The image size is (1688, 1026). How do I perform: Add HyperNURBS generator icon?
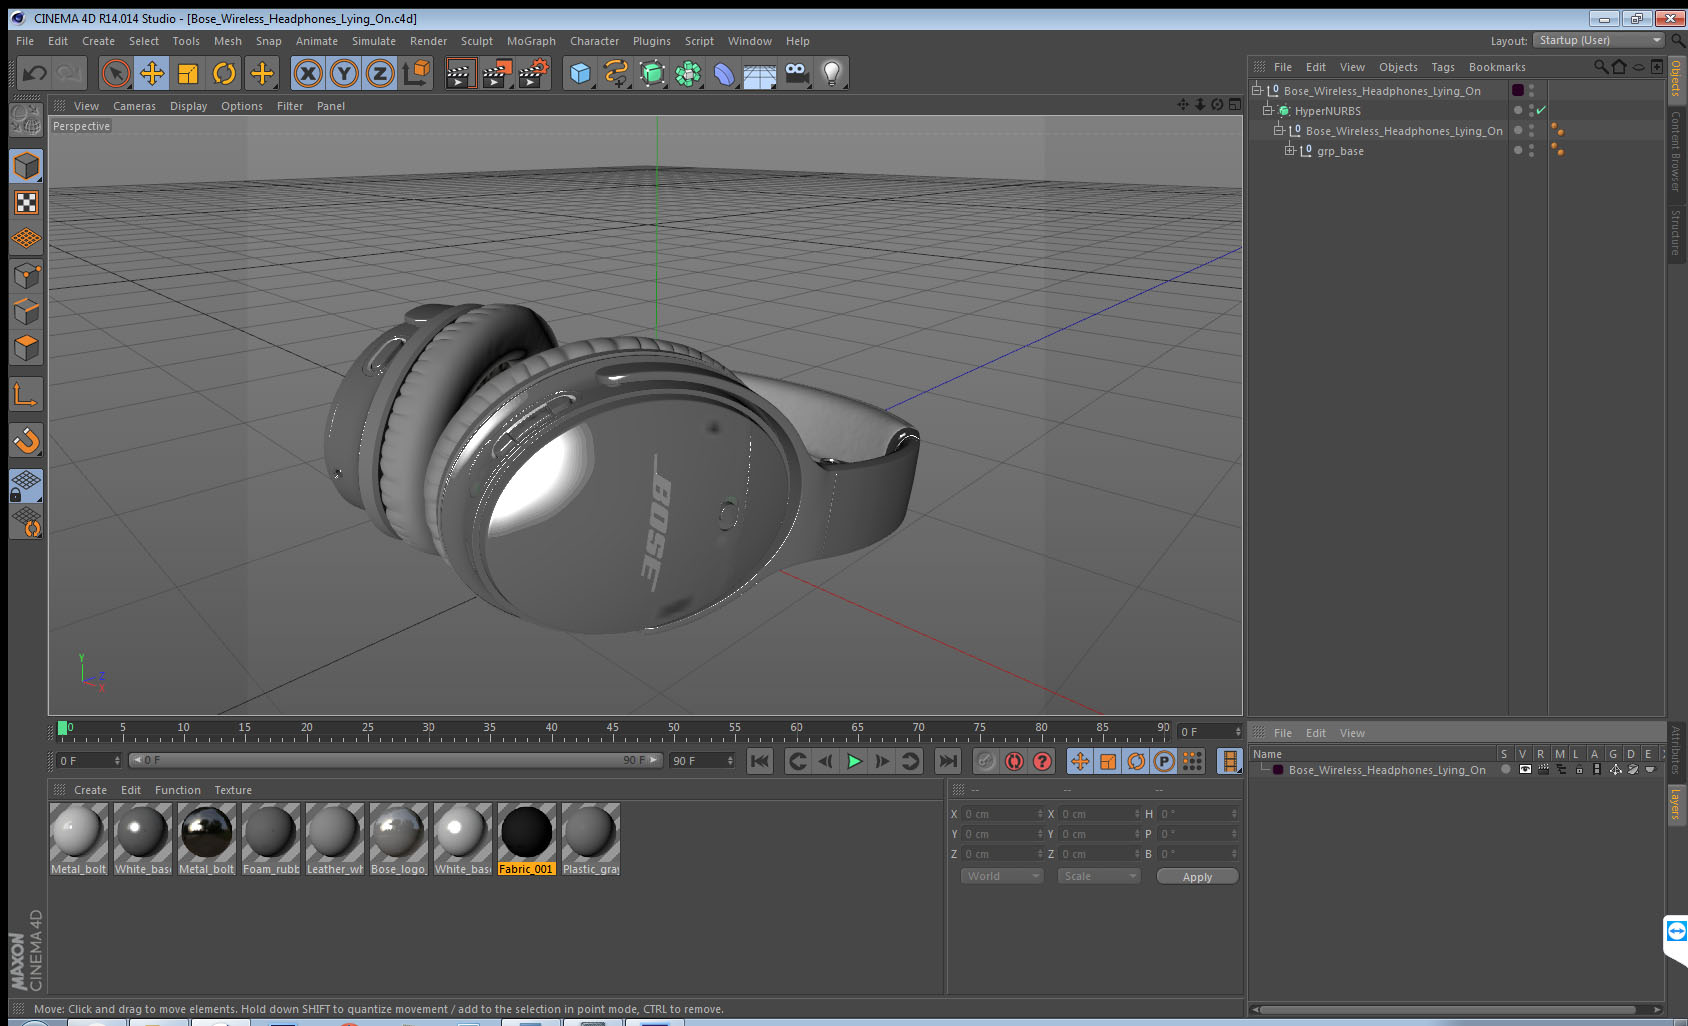[x=652, y=73]
